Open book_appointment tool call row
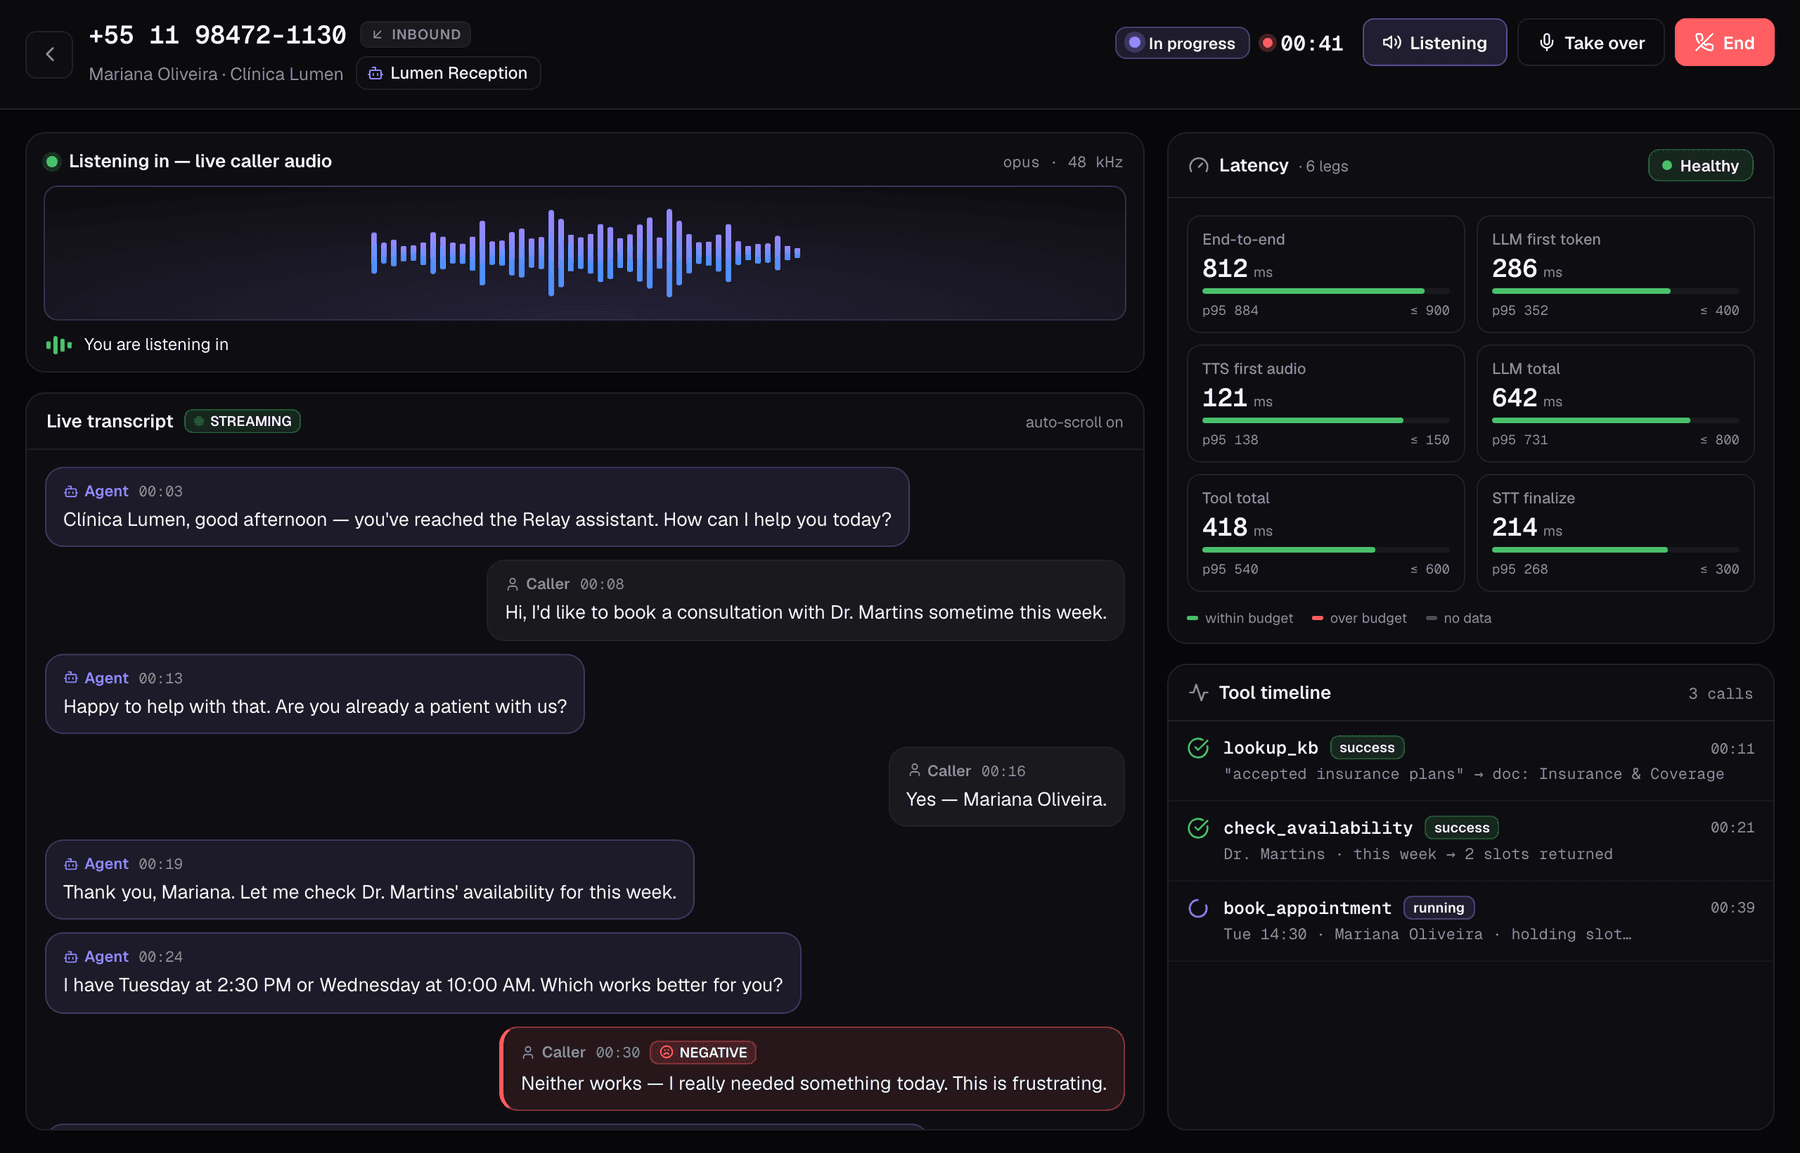 [x=1471, y=920]
